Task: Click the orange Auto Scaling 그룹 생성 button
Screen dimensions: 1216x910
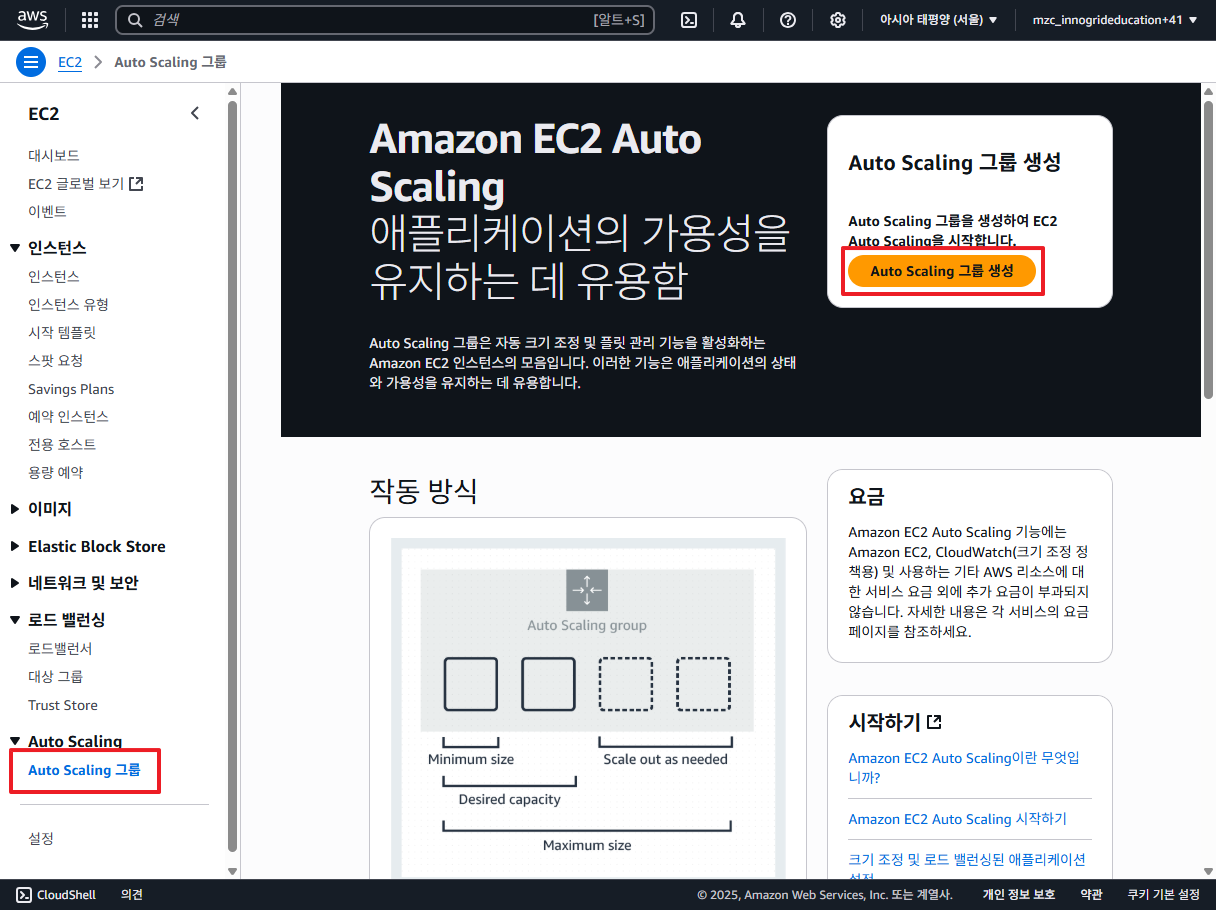Action: pyautogui.click(x=942, y=271)
